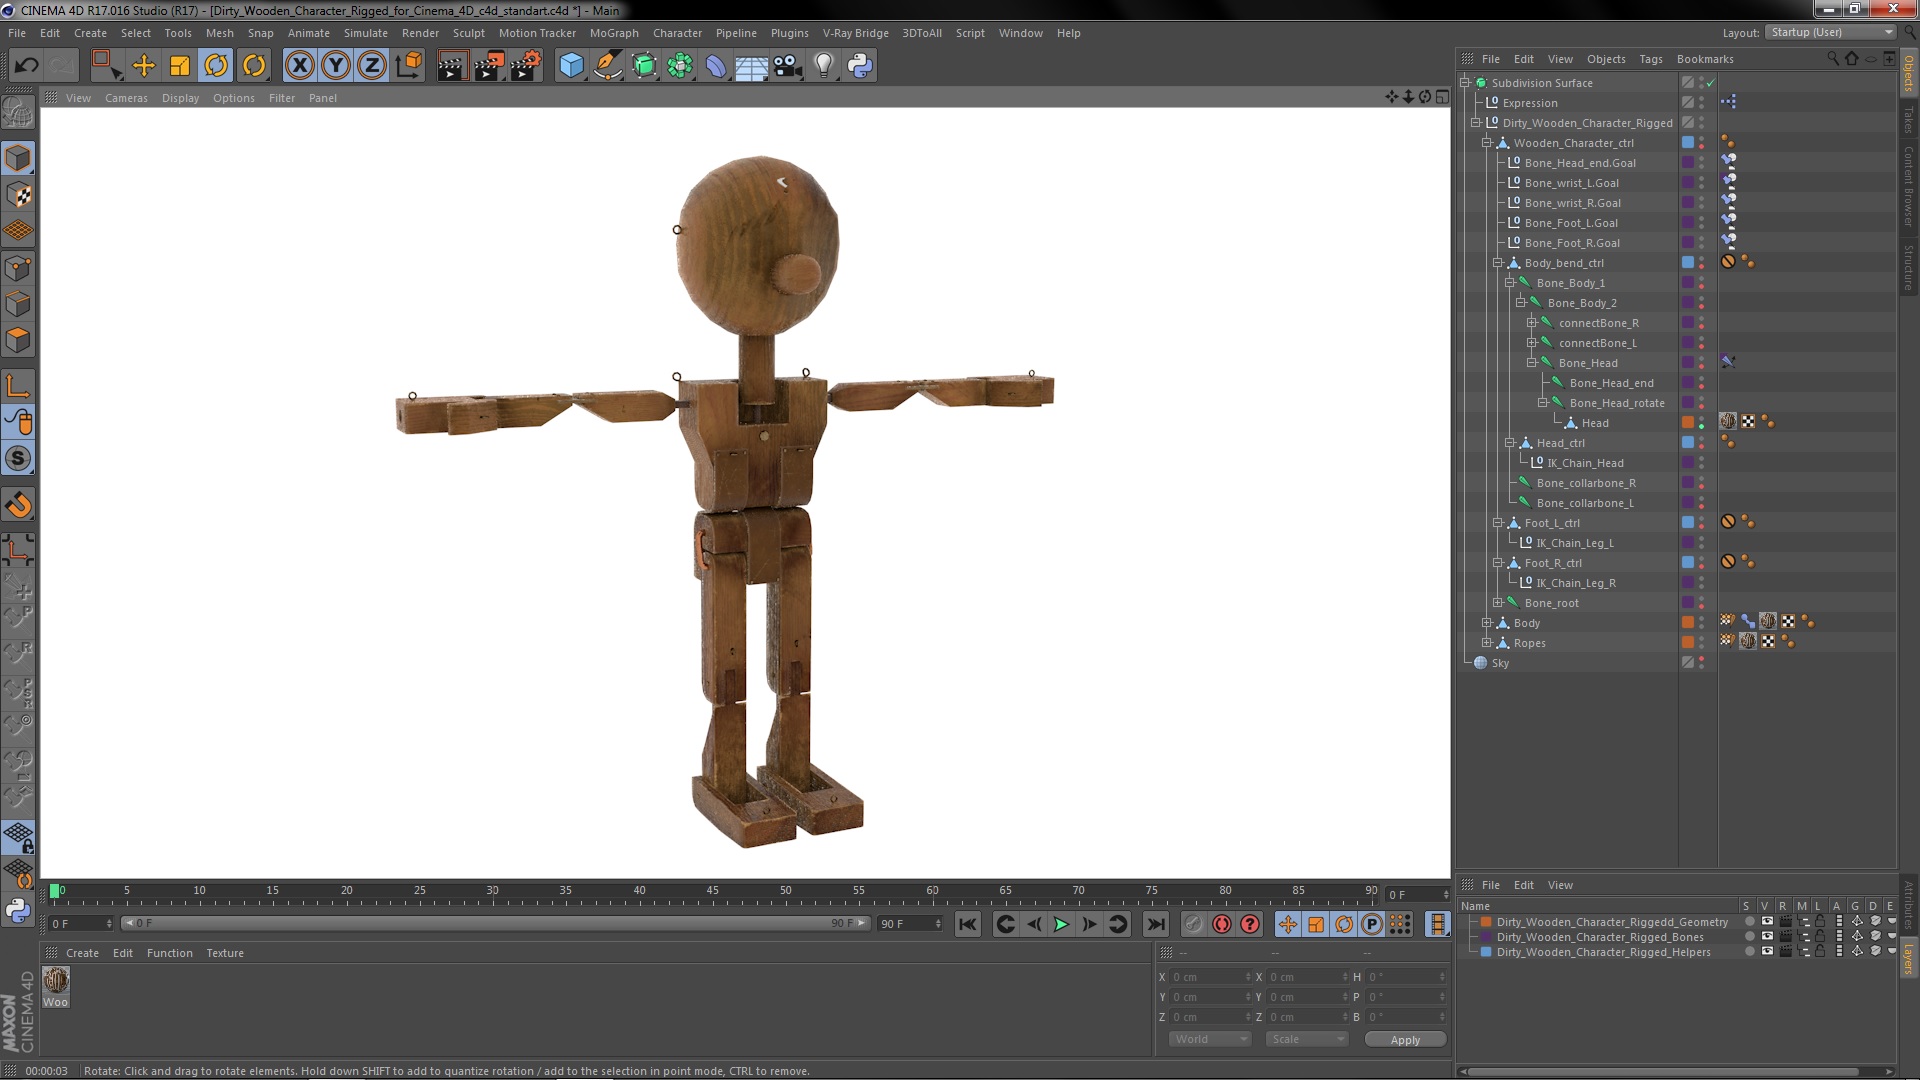Select the Create tab in material panel
The height and width of the screenshot is (1080, 1920).
(82, 952)
